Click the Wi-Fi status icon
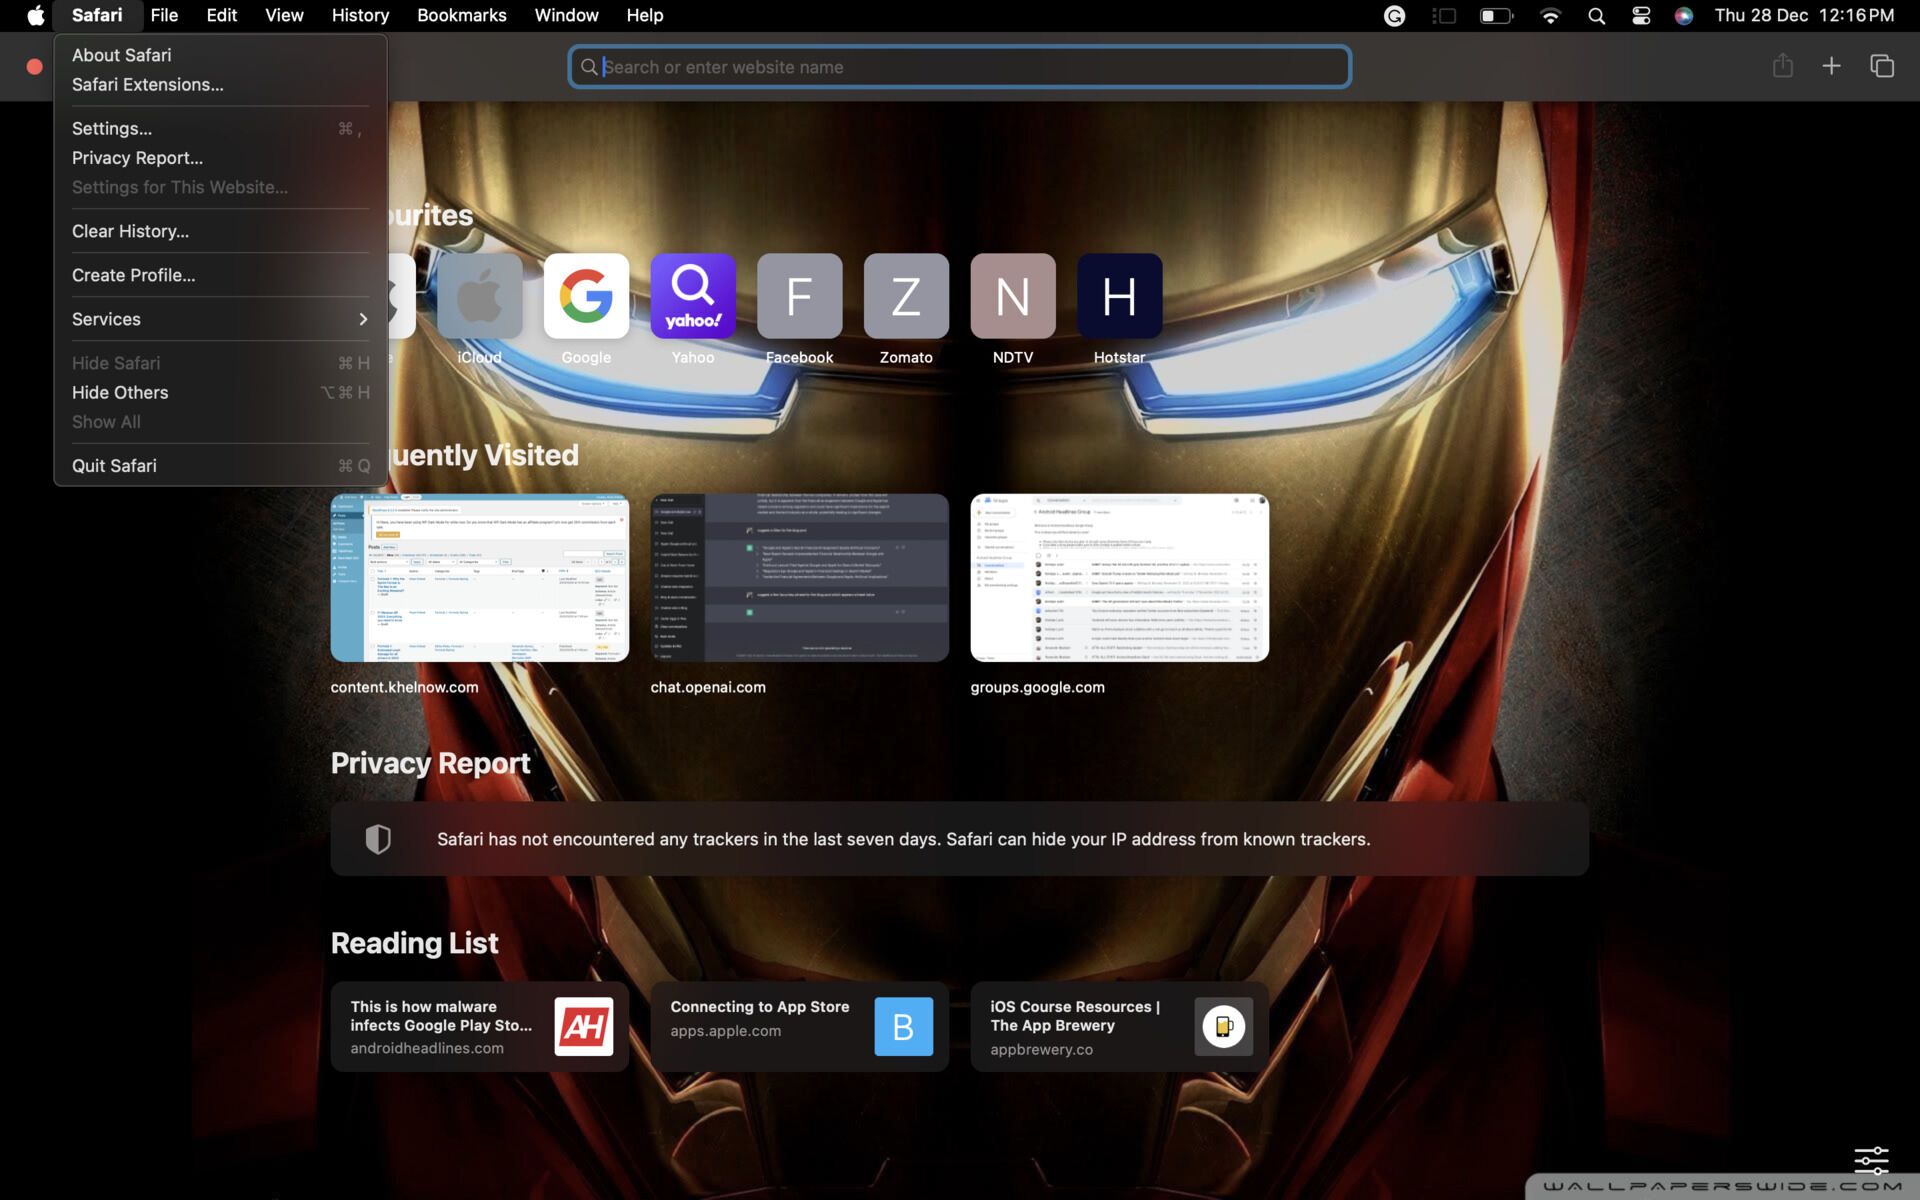This screenshot has height=1200, width=1920. [x=1550, y=15]
